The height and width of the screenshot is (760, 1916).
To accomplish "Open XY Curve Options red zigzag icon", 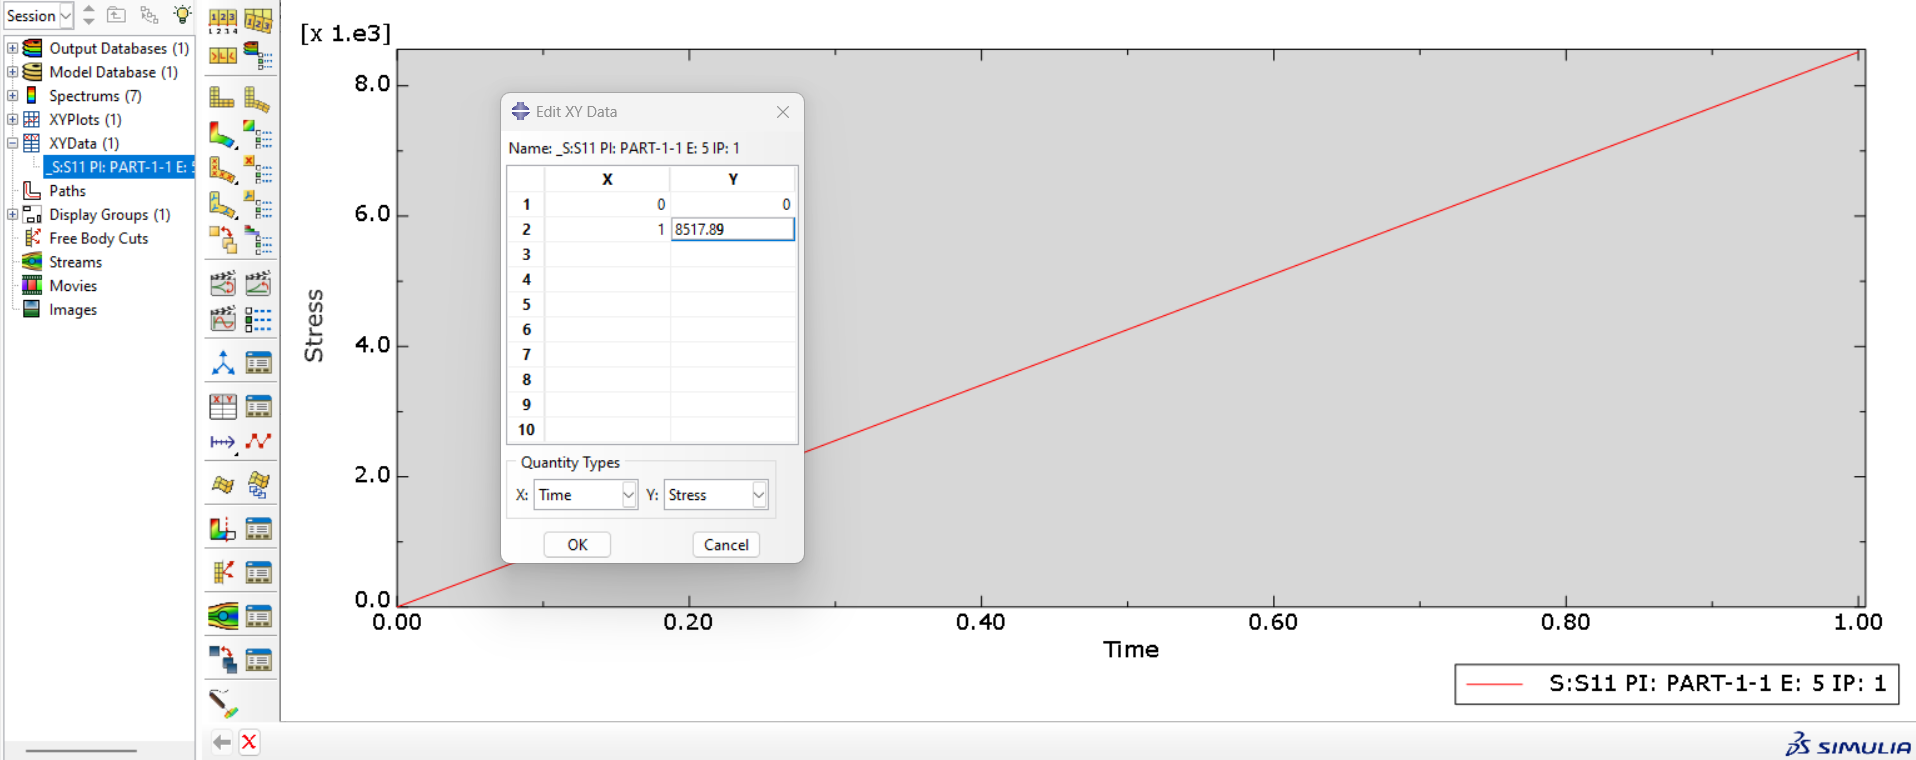I will (x=258, y=441).
